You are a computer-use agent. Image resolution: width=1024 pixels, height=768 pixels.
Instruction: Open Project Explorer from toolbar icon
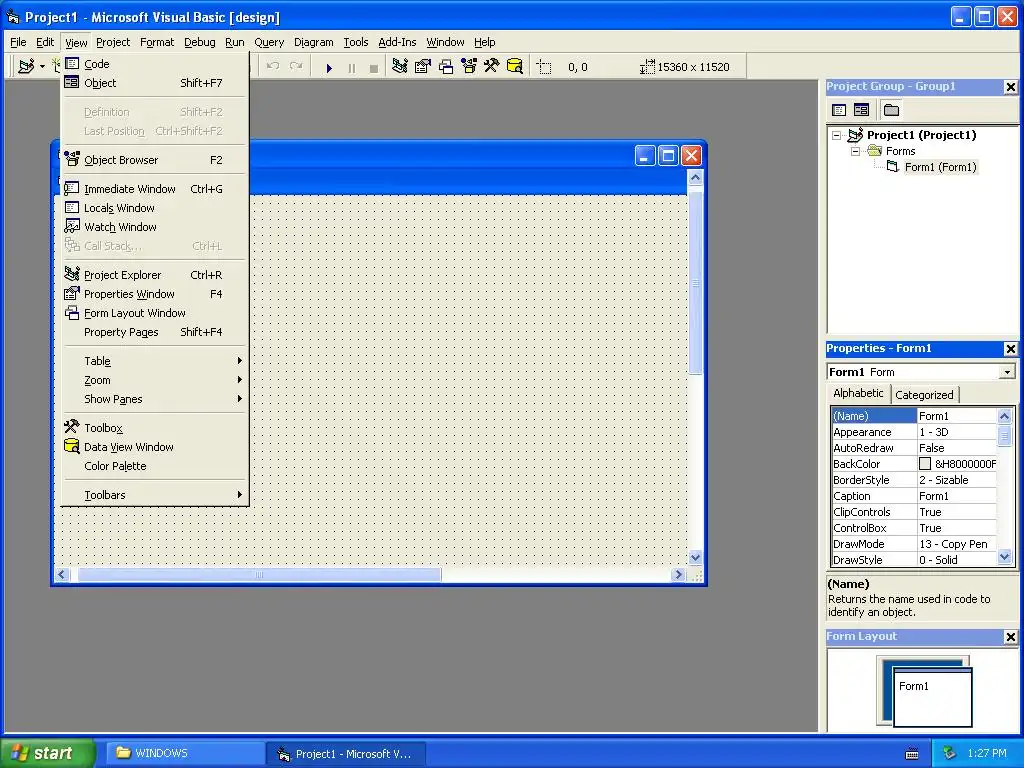(400, 67)
